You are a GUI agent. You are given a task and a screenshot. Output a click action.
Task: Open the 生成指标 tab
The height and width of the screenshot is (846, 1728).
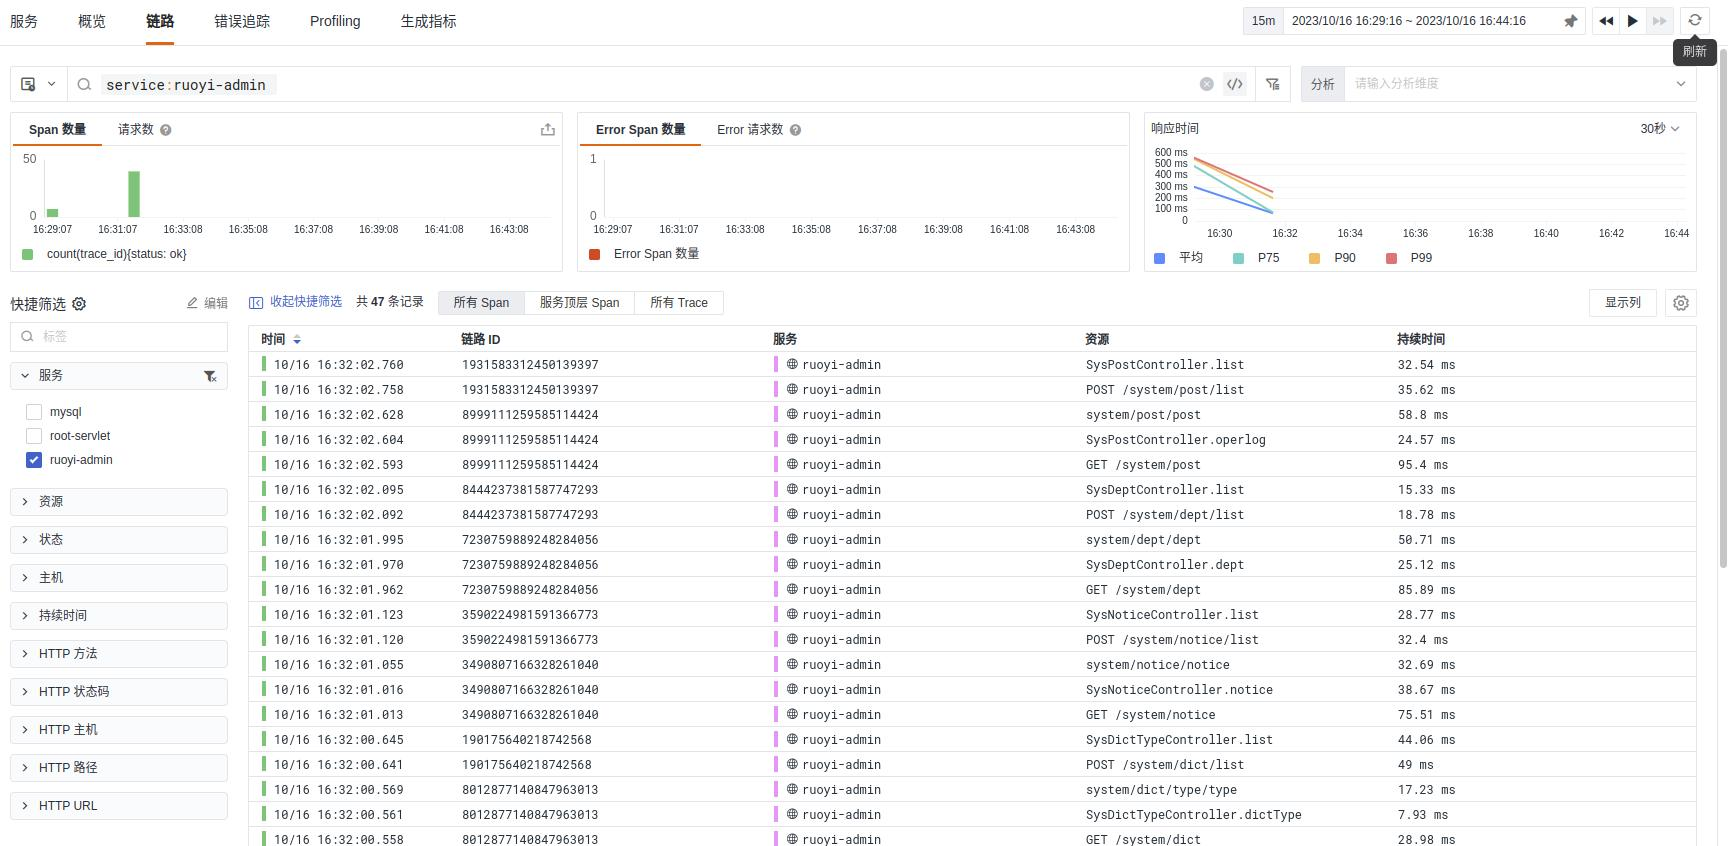pos(428,21)
